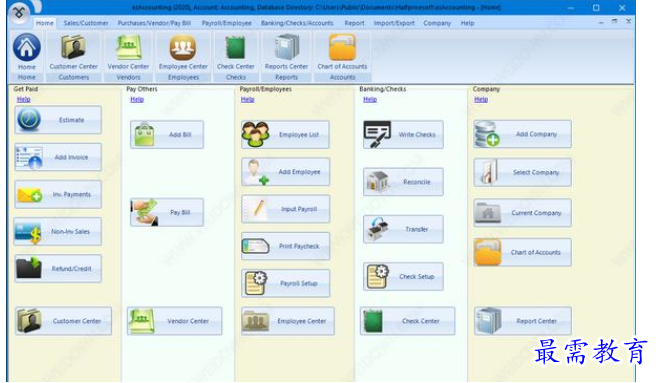Click the Add Bill button

[167, 135]
